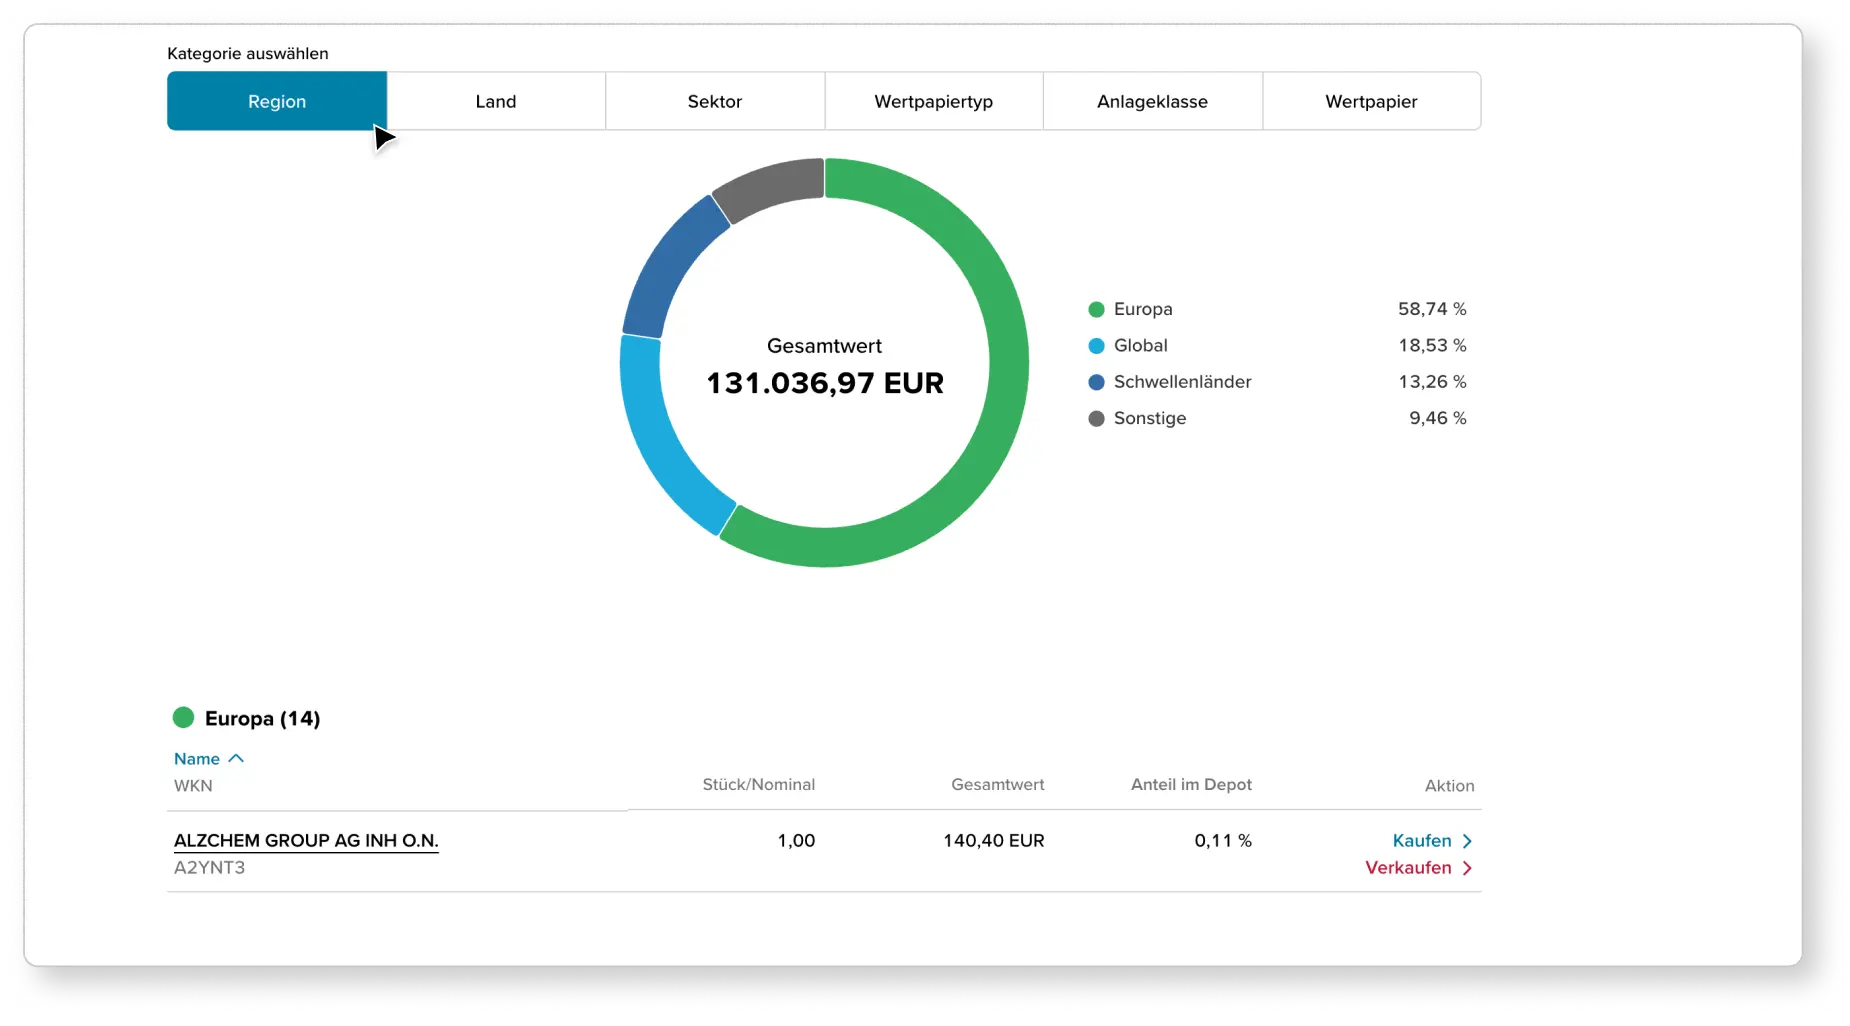Select the Region category tab

(x=277, y=101)
